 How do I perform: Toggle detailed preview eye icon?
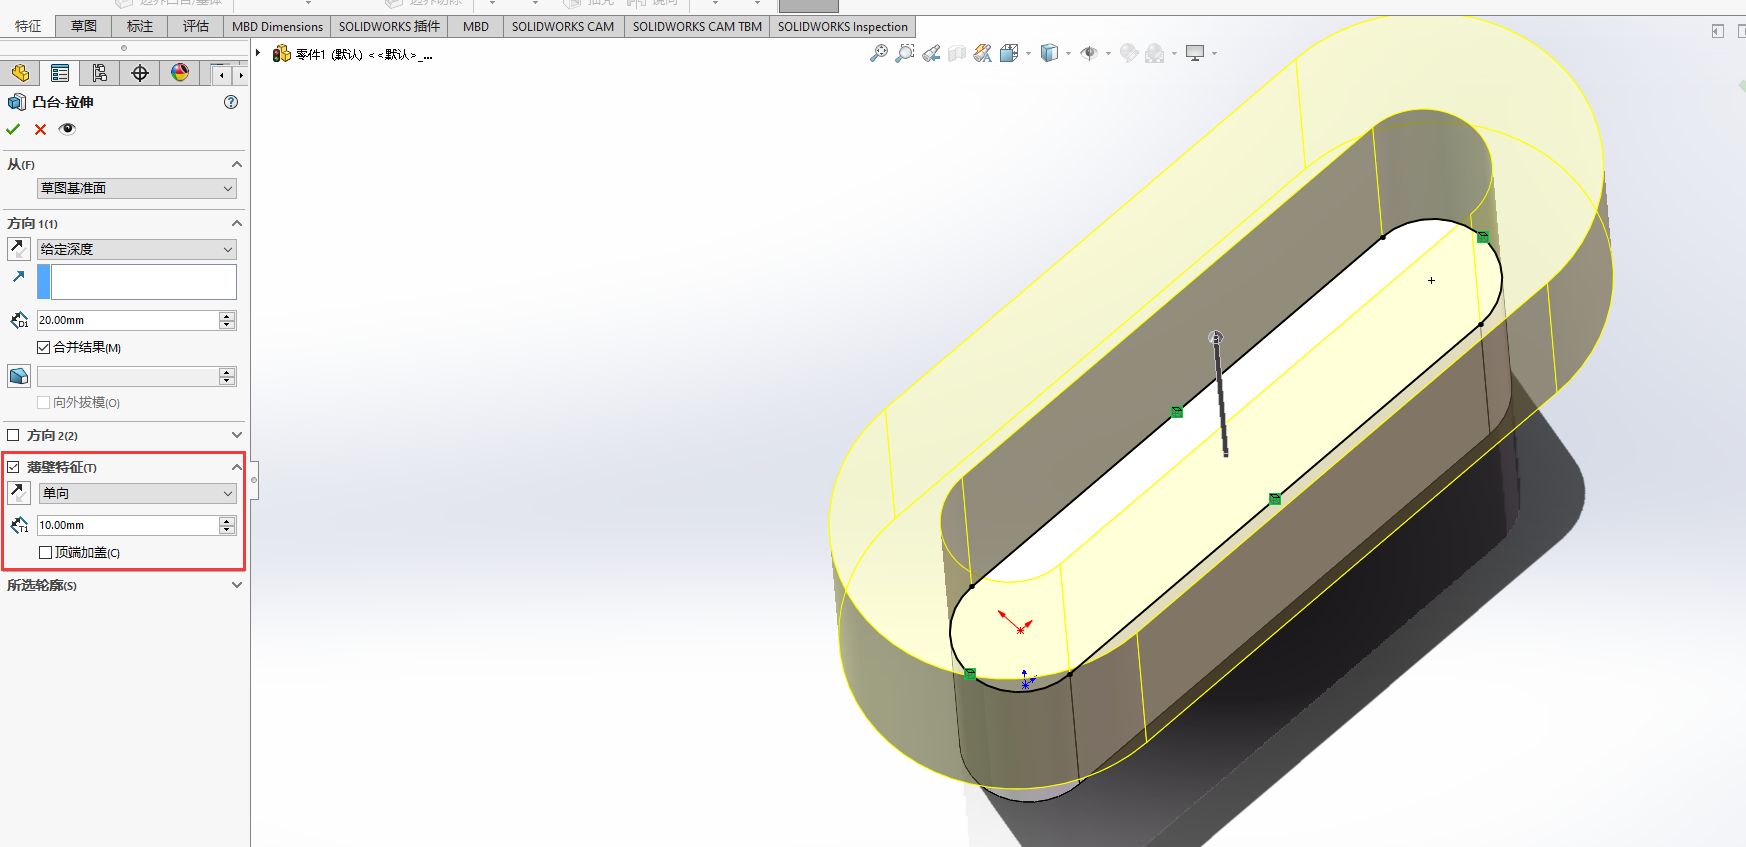click(x=67, y=129)
